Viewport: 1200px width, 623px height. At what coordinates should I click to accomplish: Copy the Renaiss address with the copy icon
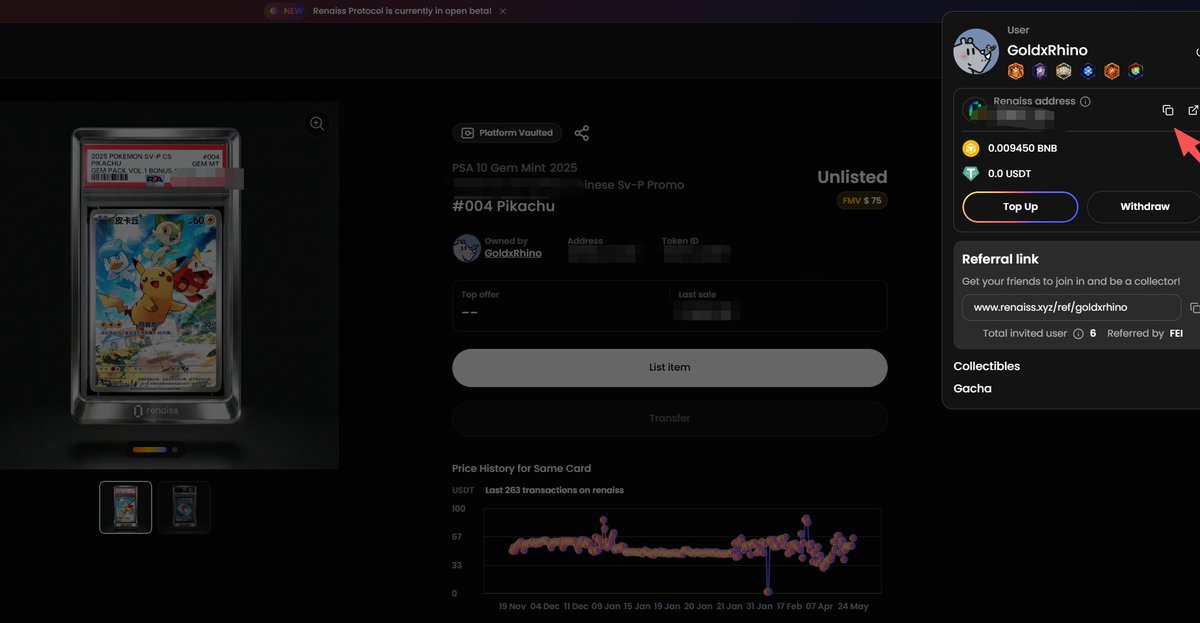point(1167,110)
